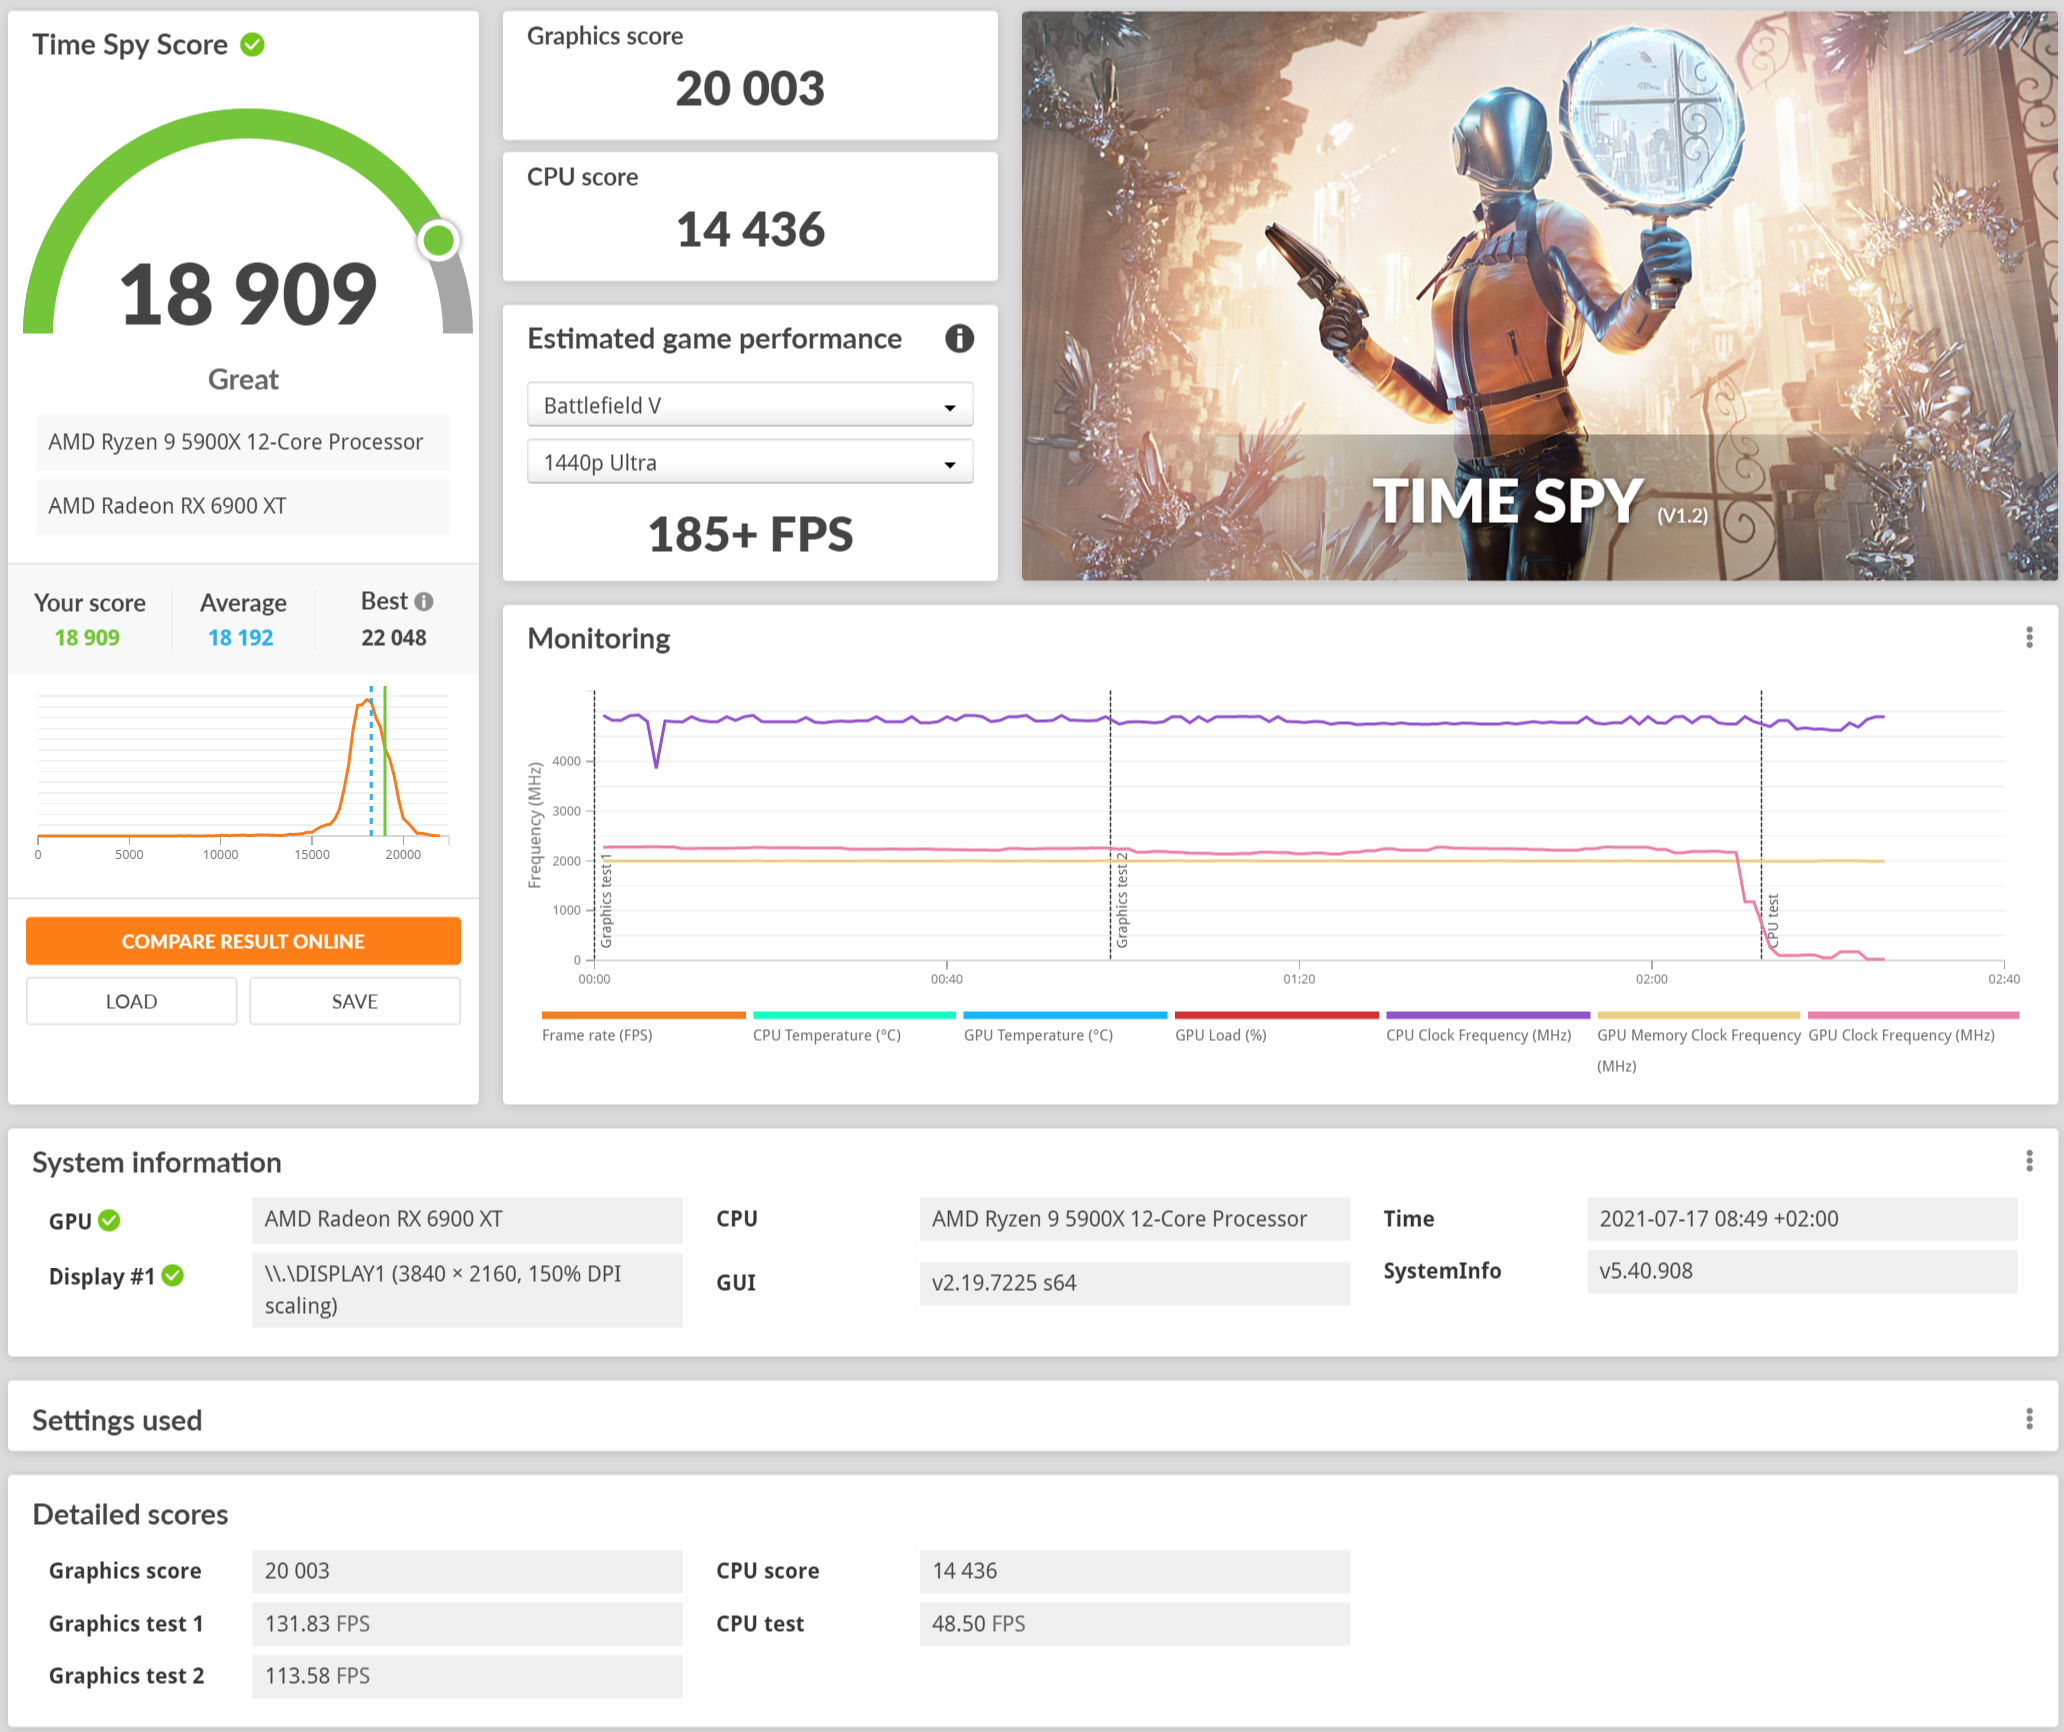
Task: Open the System information options menu
Action: coord(2030,1160)
